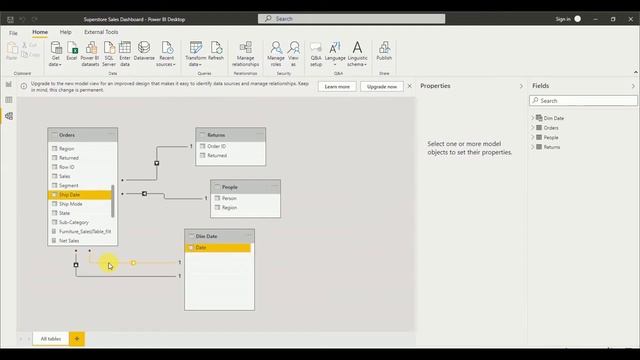Viewport: 640px width, 360px height.
Task: Refresh the data
Action: tap(216, 51)
